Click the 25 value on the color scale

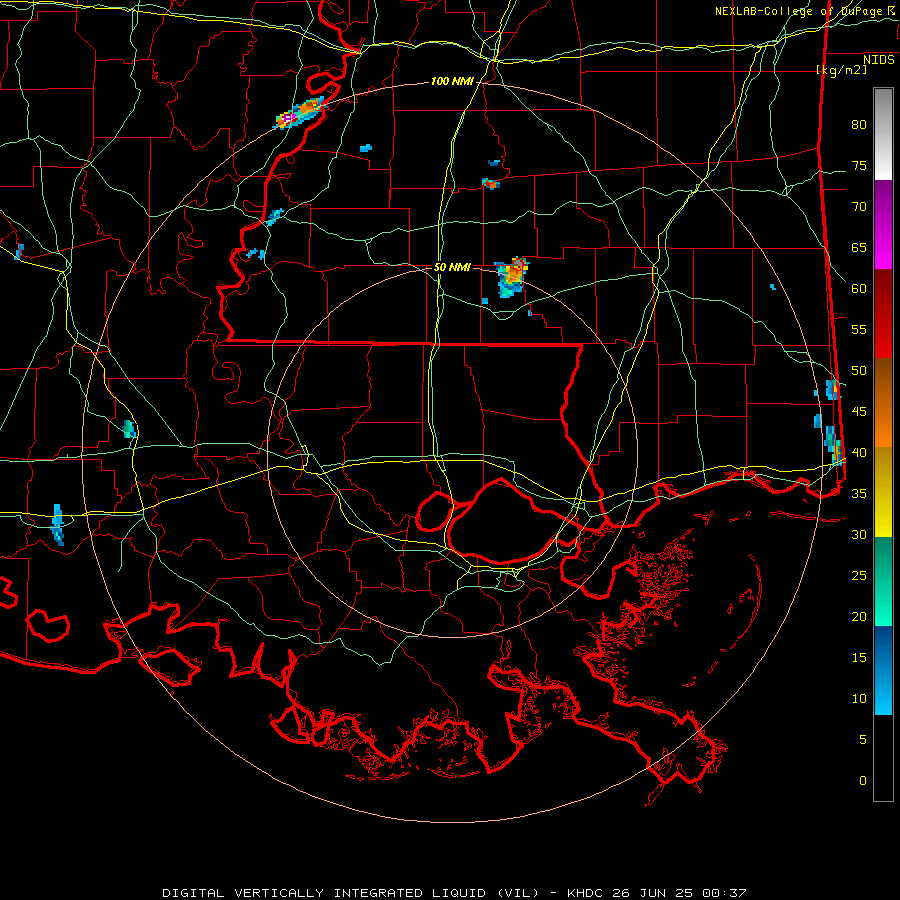tap(859, 575)
